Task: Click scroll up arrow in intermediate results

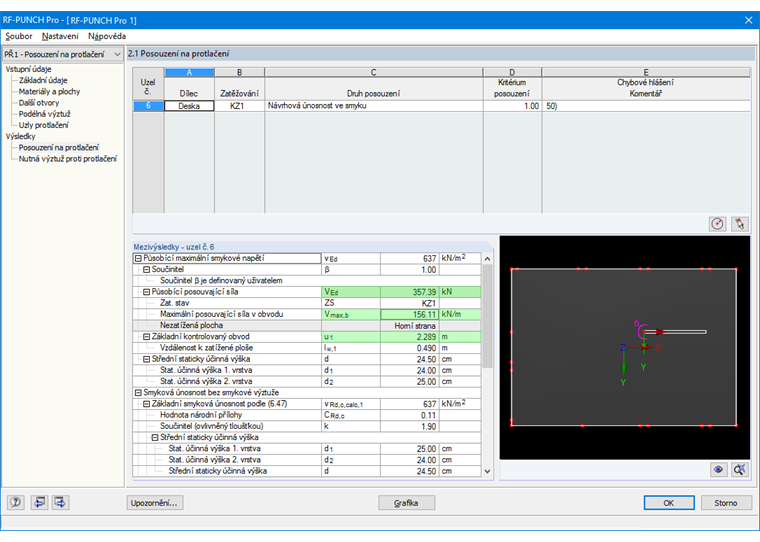Action: pos(487,259)
